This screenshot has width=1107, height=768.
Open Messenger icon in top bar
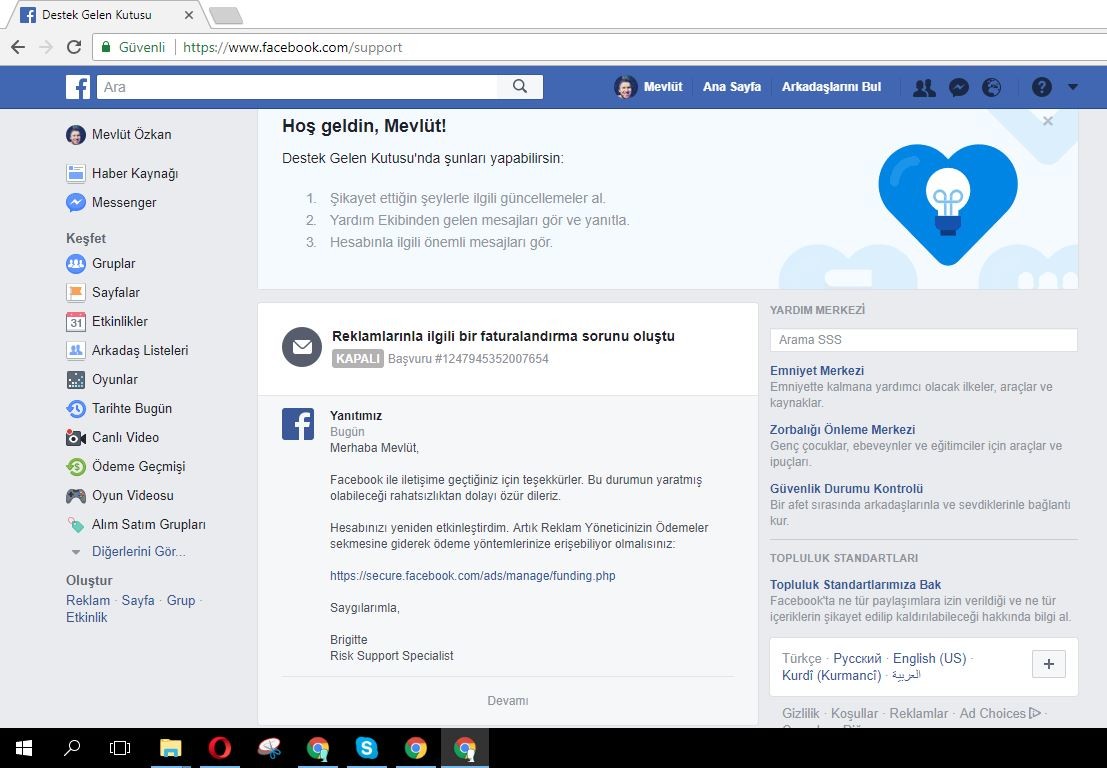click(x=958, y=88)
